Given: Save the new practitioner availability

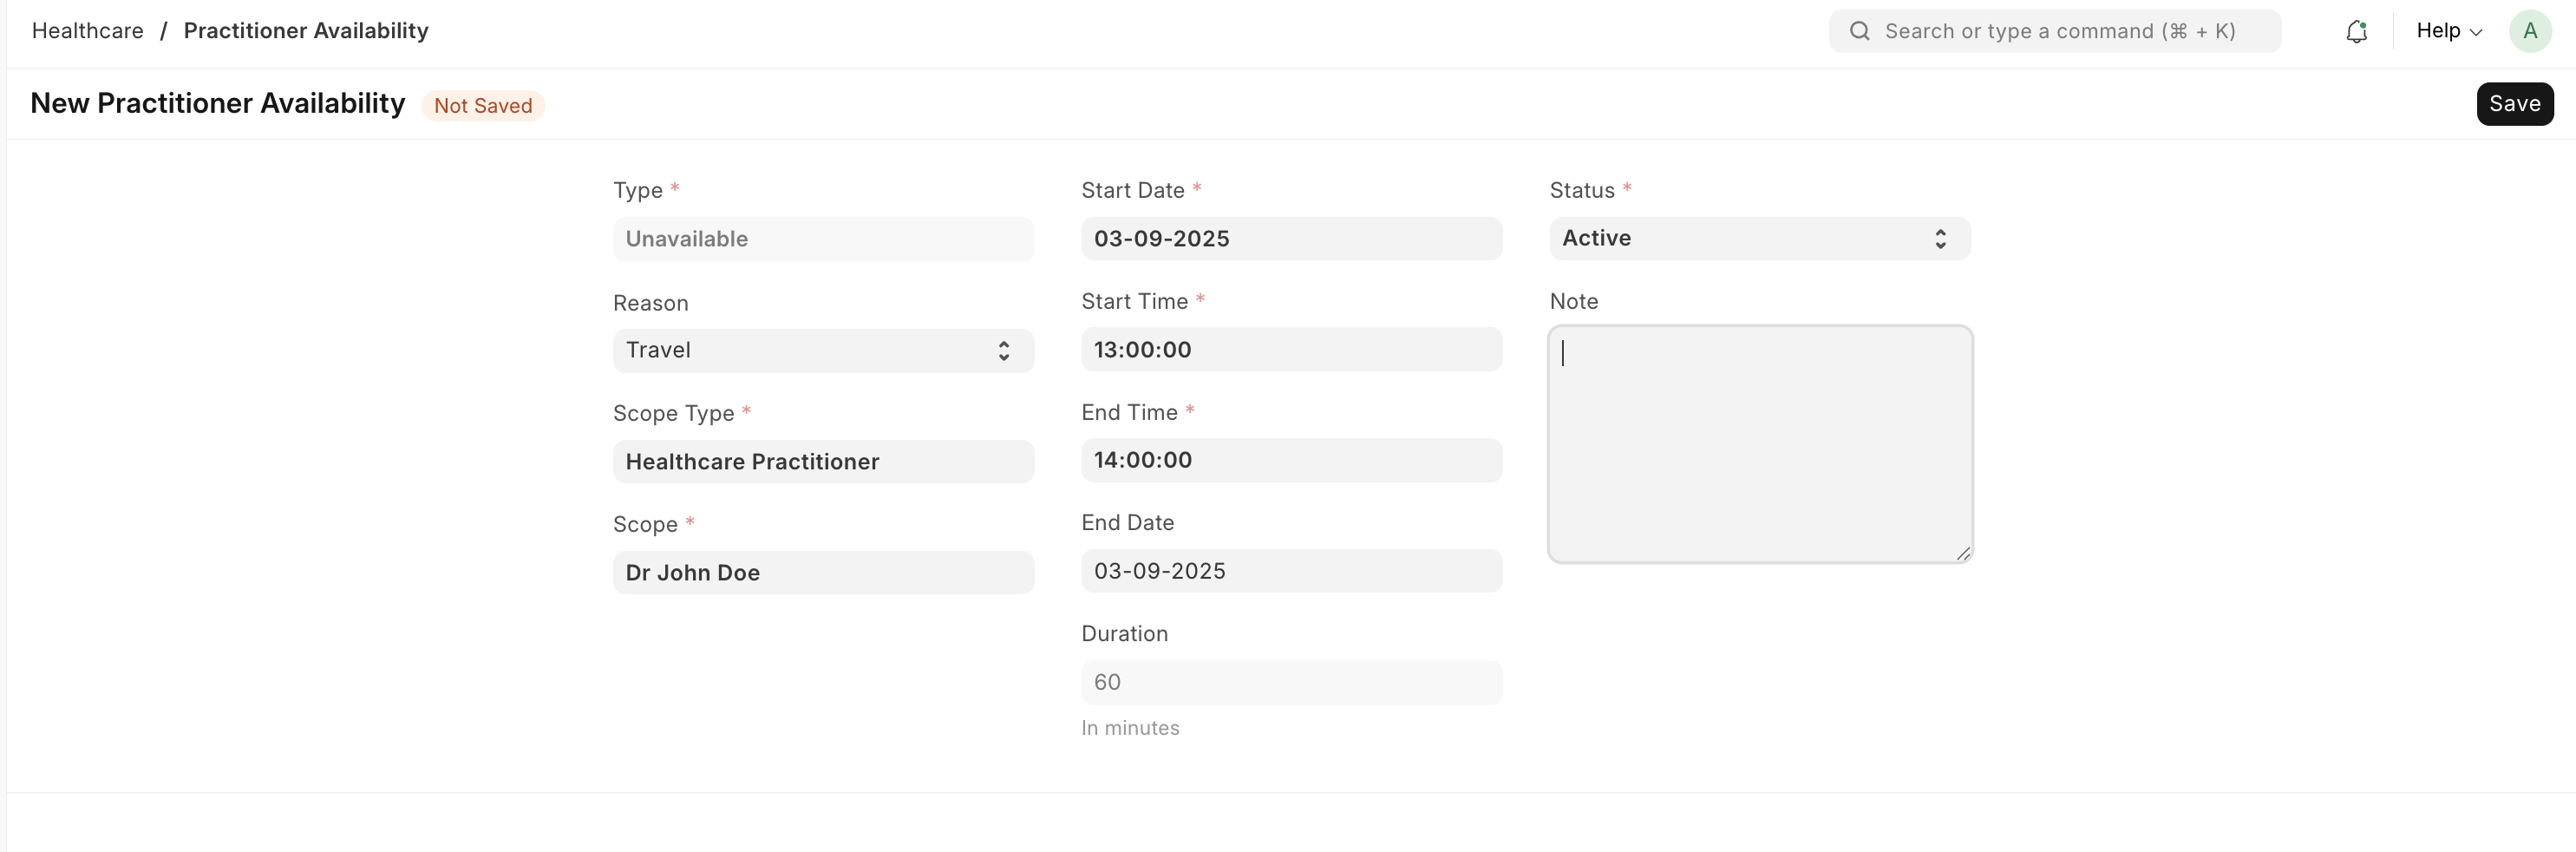Looking at the screenshot, I should pos(2514,104).
